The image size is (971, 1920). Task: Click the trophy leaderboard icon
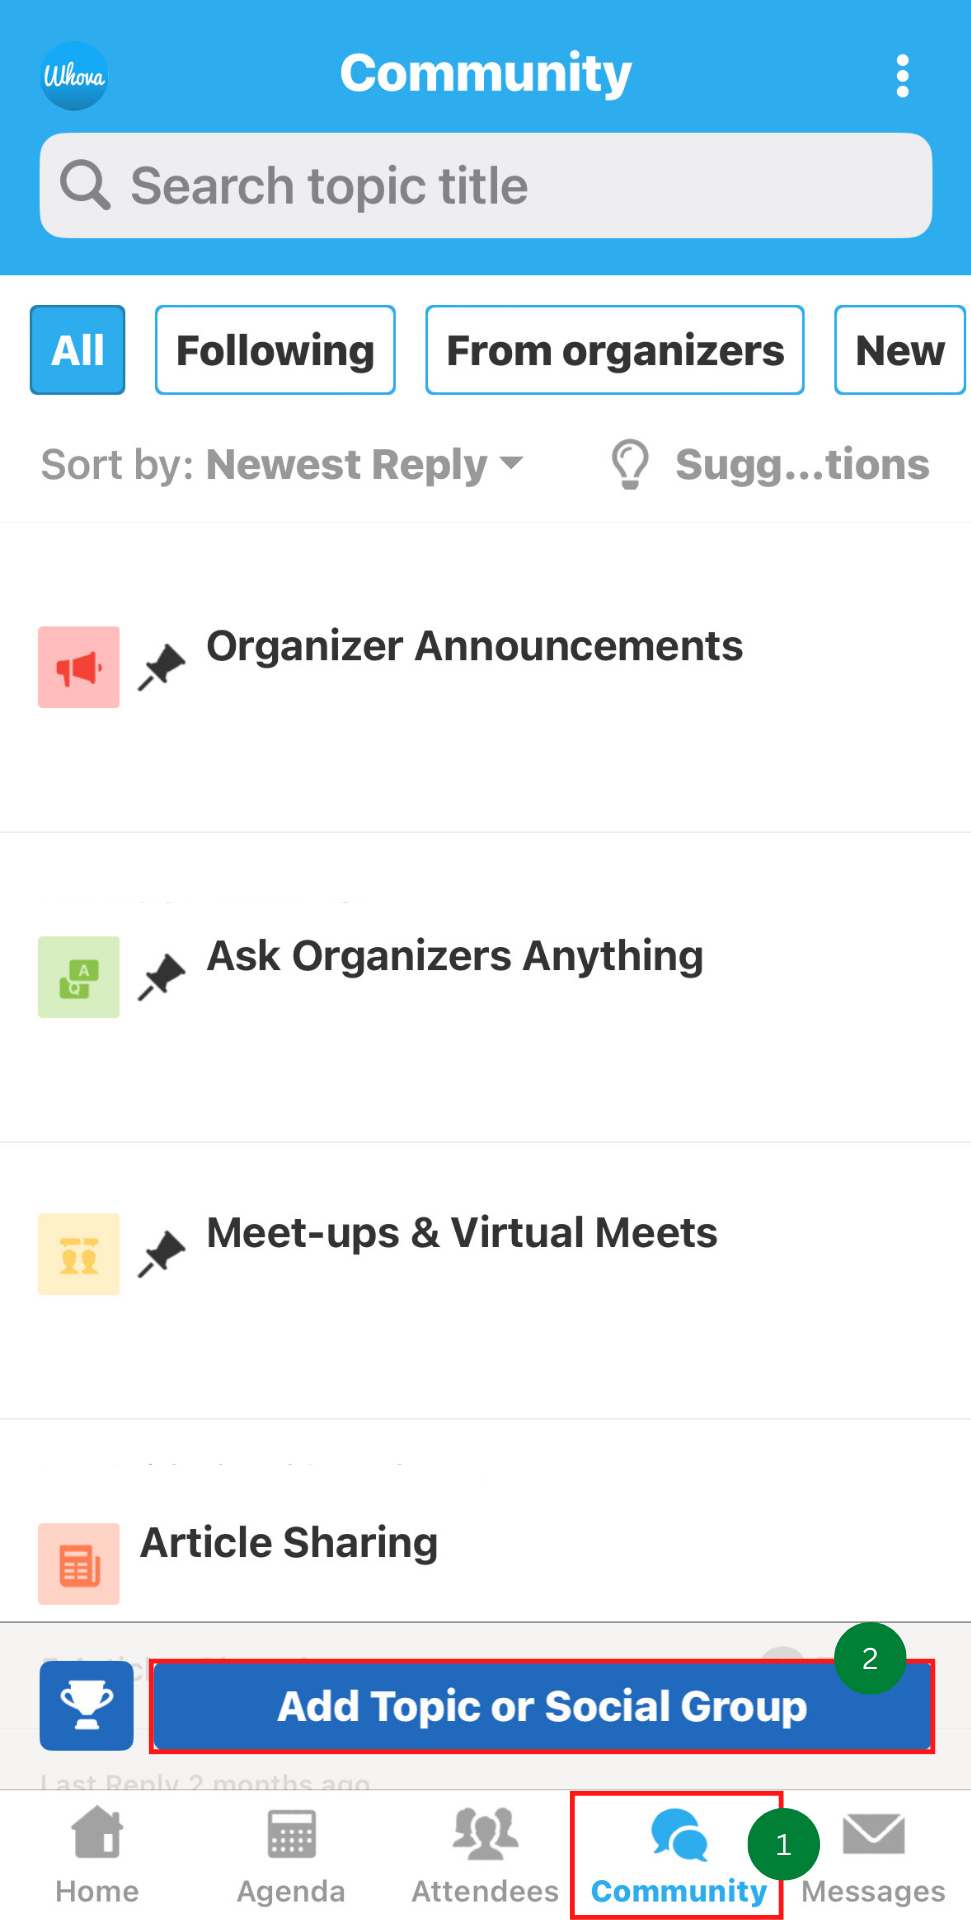(x=86, y=1705)
